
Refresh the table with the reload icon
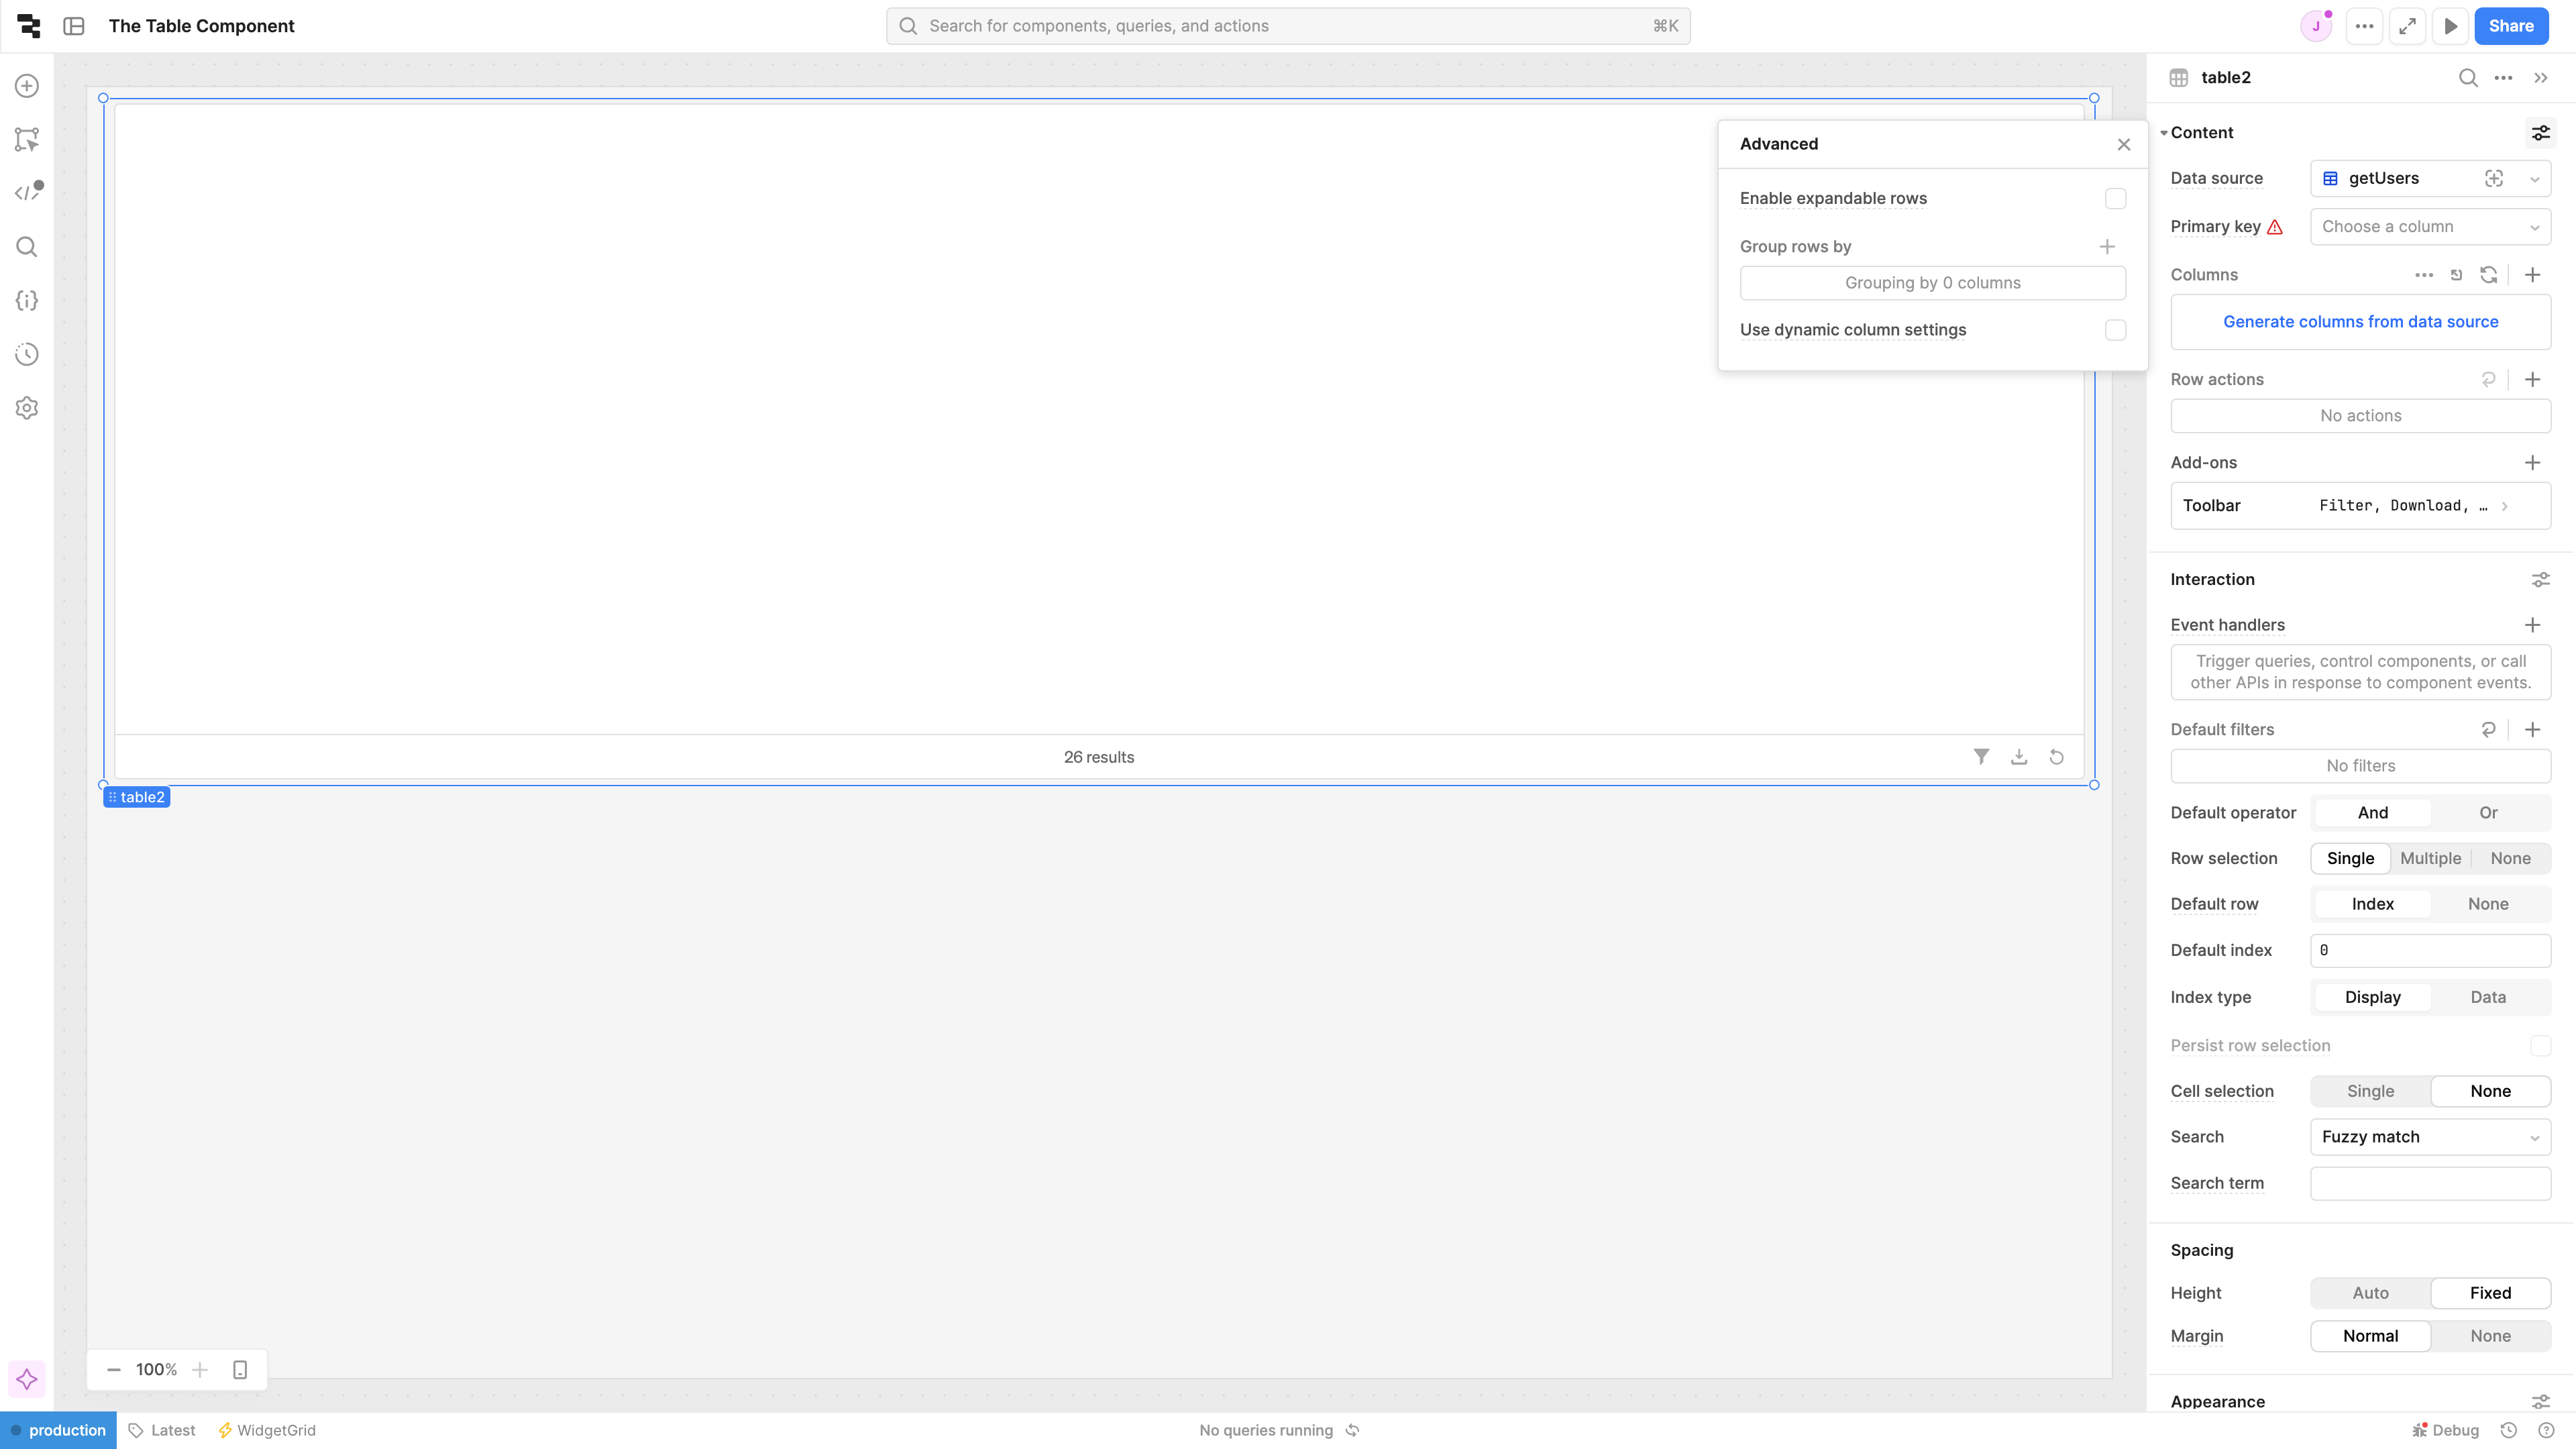(2057, 757)
